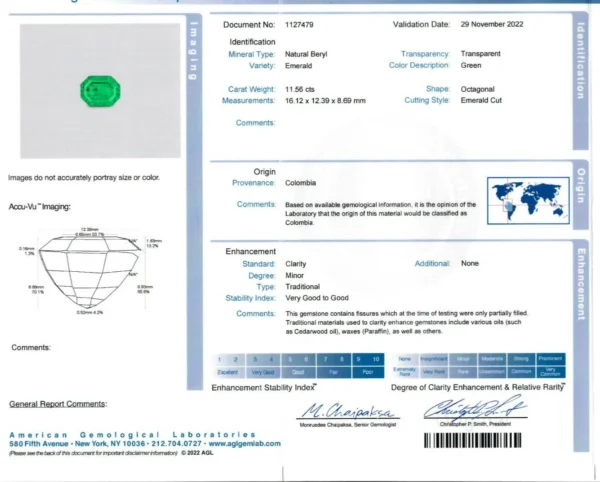This screenshot has height=482, width=600.
Task: Click 'Monruedee Chaipaksa, Senior Gemologist' caption
Action: pyautogui.click(x=348, y=425)
